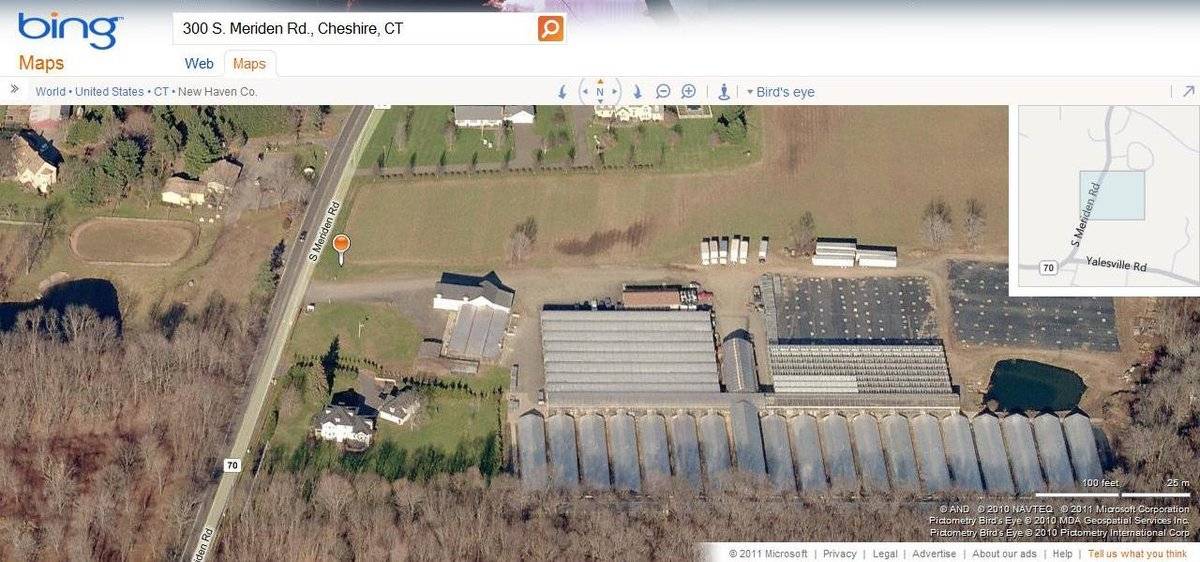This screenshot has height=562, width=1200.
Task: Switch to the Web tab
Action: 199,64
